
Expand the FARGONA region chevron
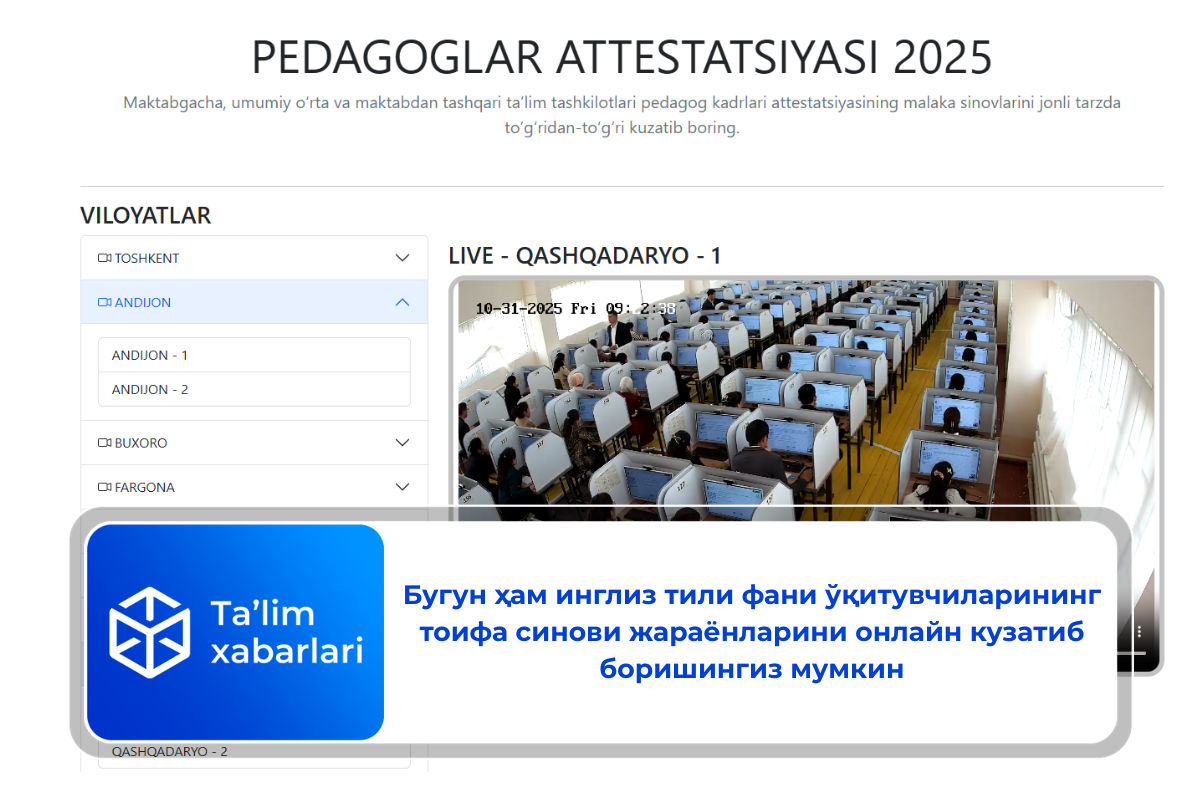click(x=402, y=487)
